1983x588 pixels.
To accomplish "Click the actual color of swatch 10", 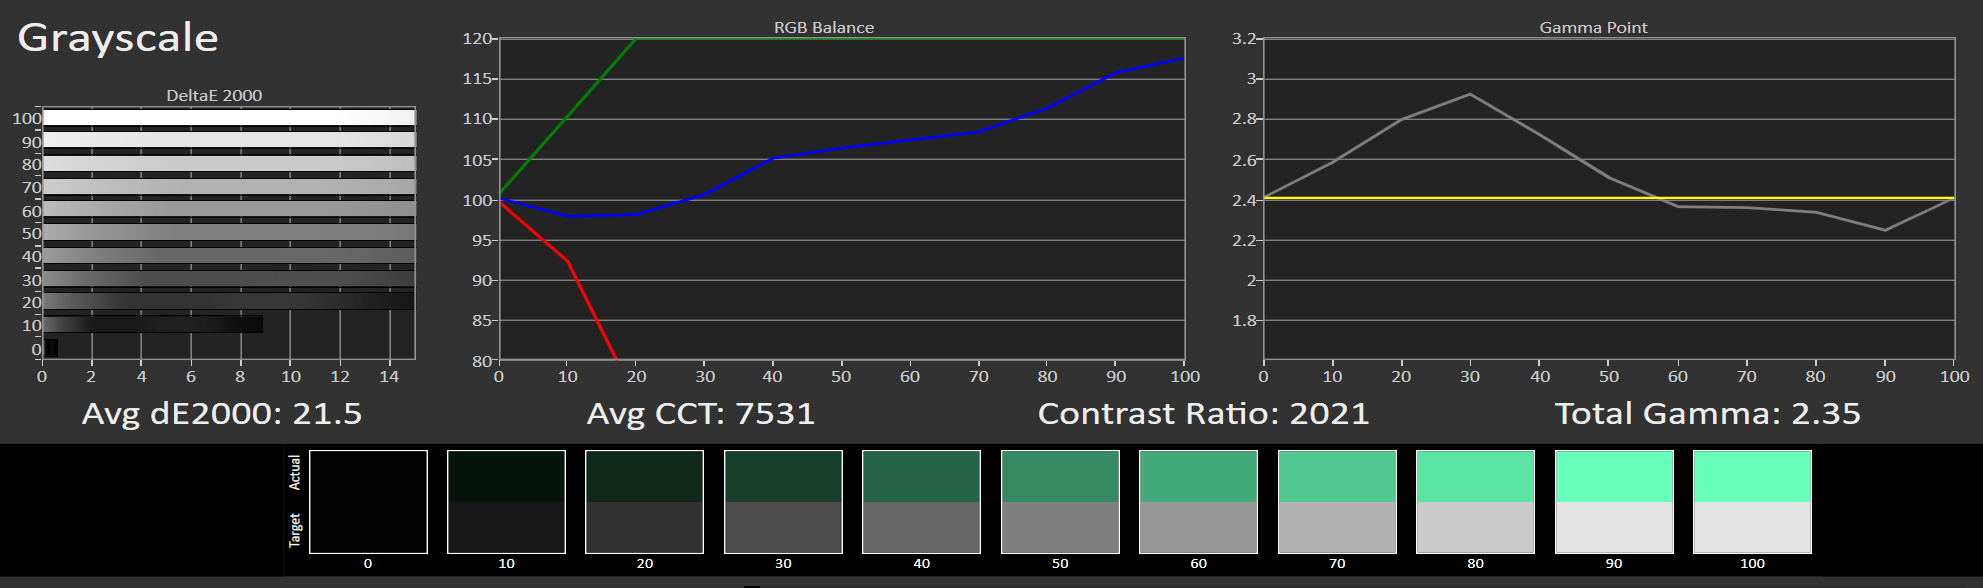I will [x=506, y=476].
